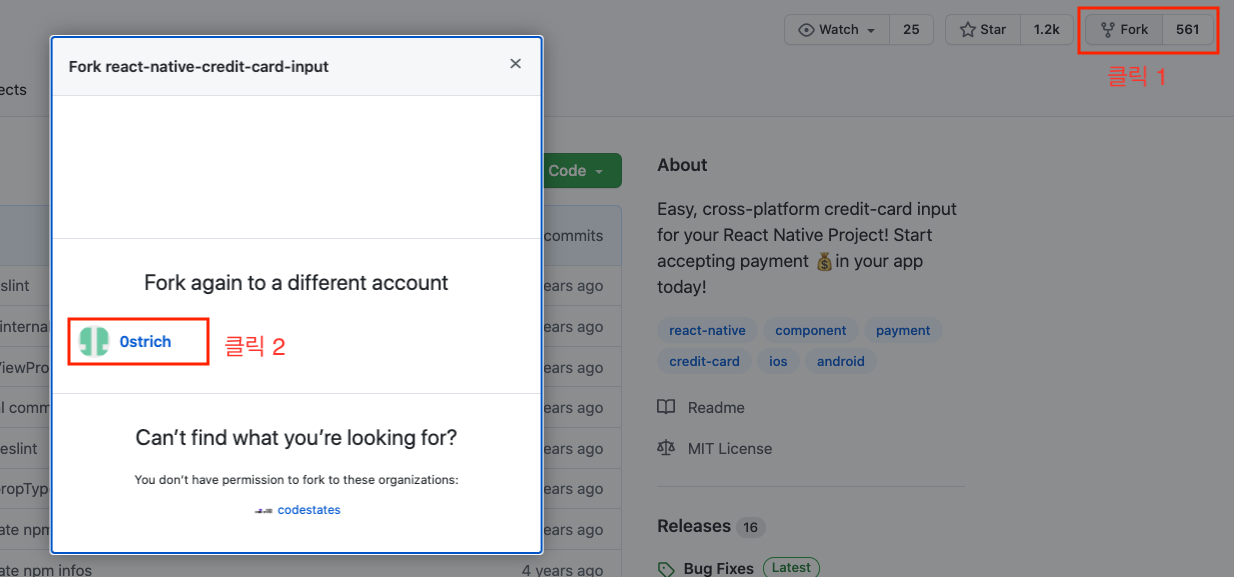Screen dimensions: 1234x577
Task: Click the Bug Fixes release tag icon
Action: (666, 569)
